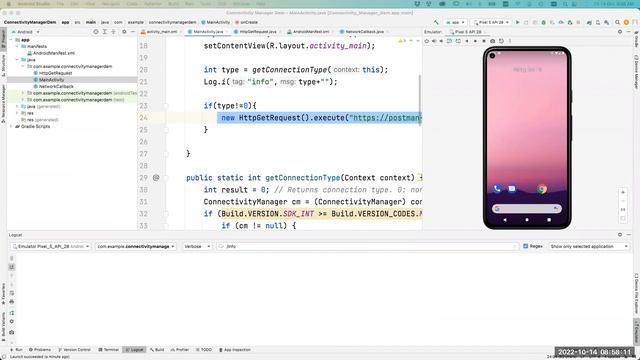Viewport: 640px width, 360px height.
Task: Switch to activity_main.xml editor tab
Action: [159, 31]
